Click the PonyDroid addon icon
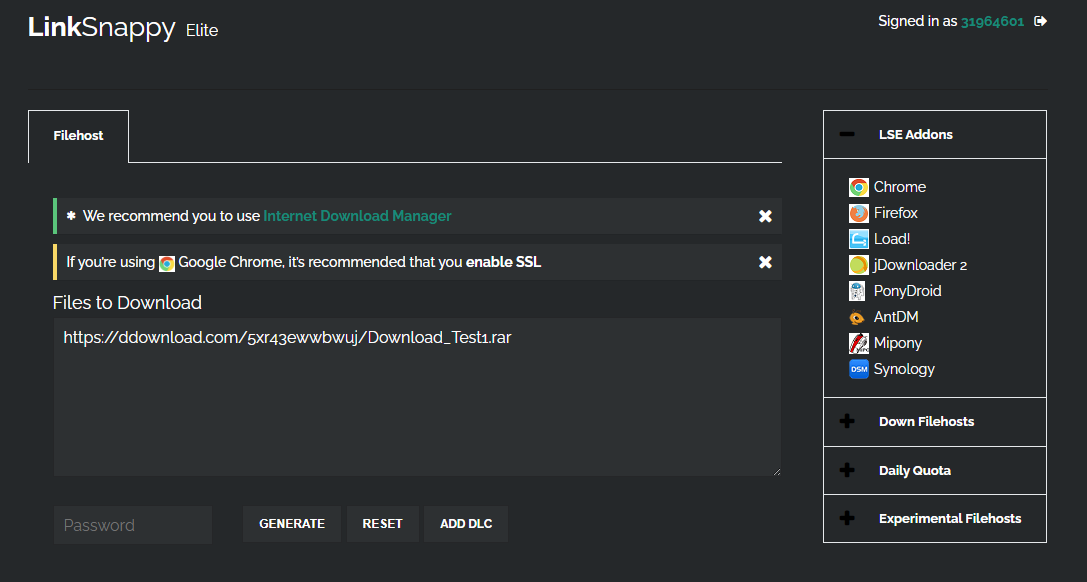Viewport: 1087px width, 582px height. [x=858, y=291]
